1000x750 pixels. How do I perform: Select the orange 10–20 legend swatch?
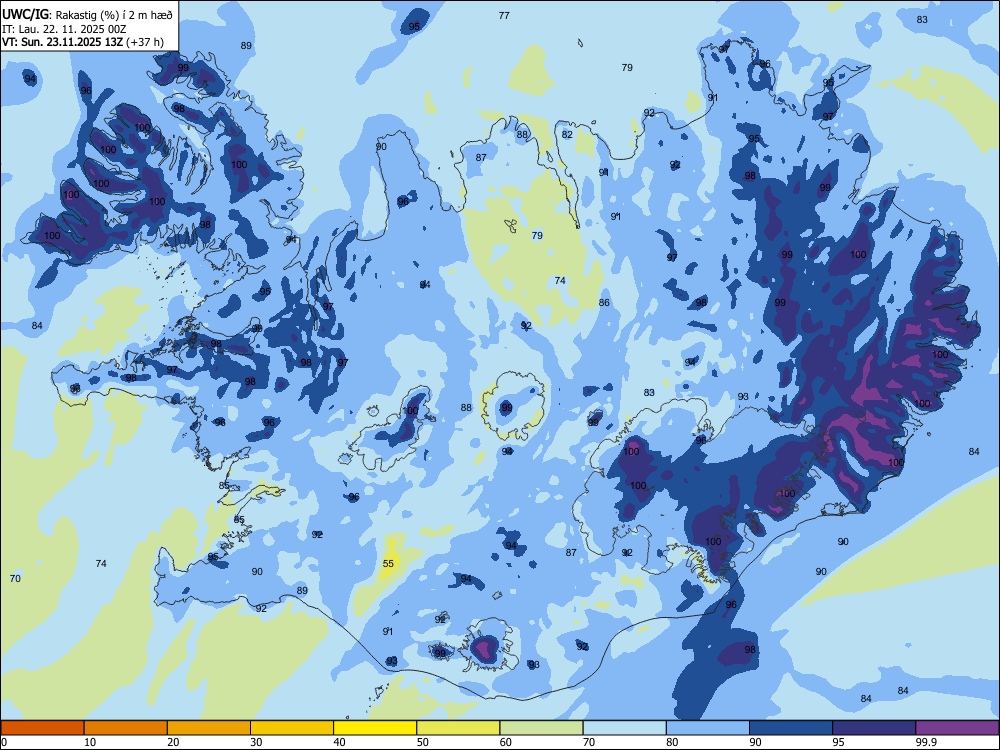click(126, 728)
